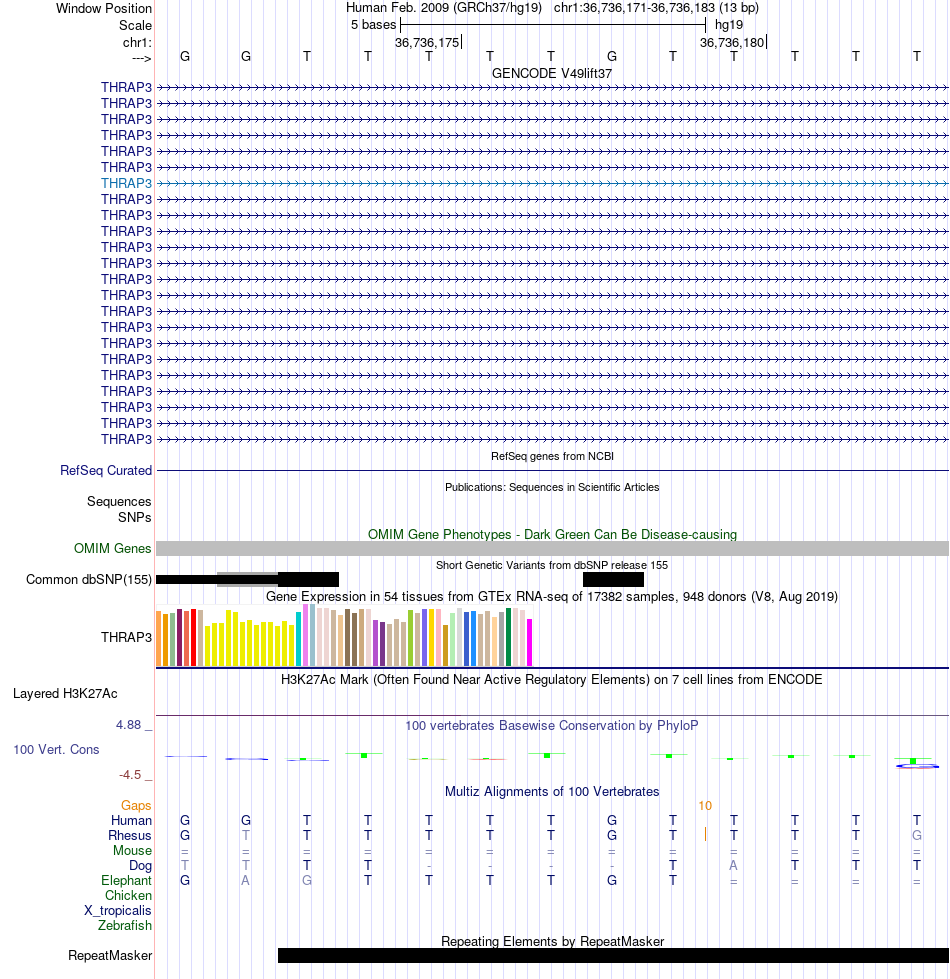Screen dimensions: 950x979
Task: Open H3K27Ac Mark ENCODE track title
Action: point(552,679)
